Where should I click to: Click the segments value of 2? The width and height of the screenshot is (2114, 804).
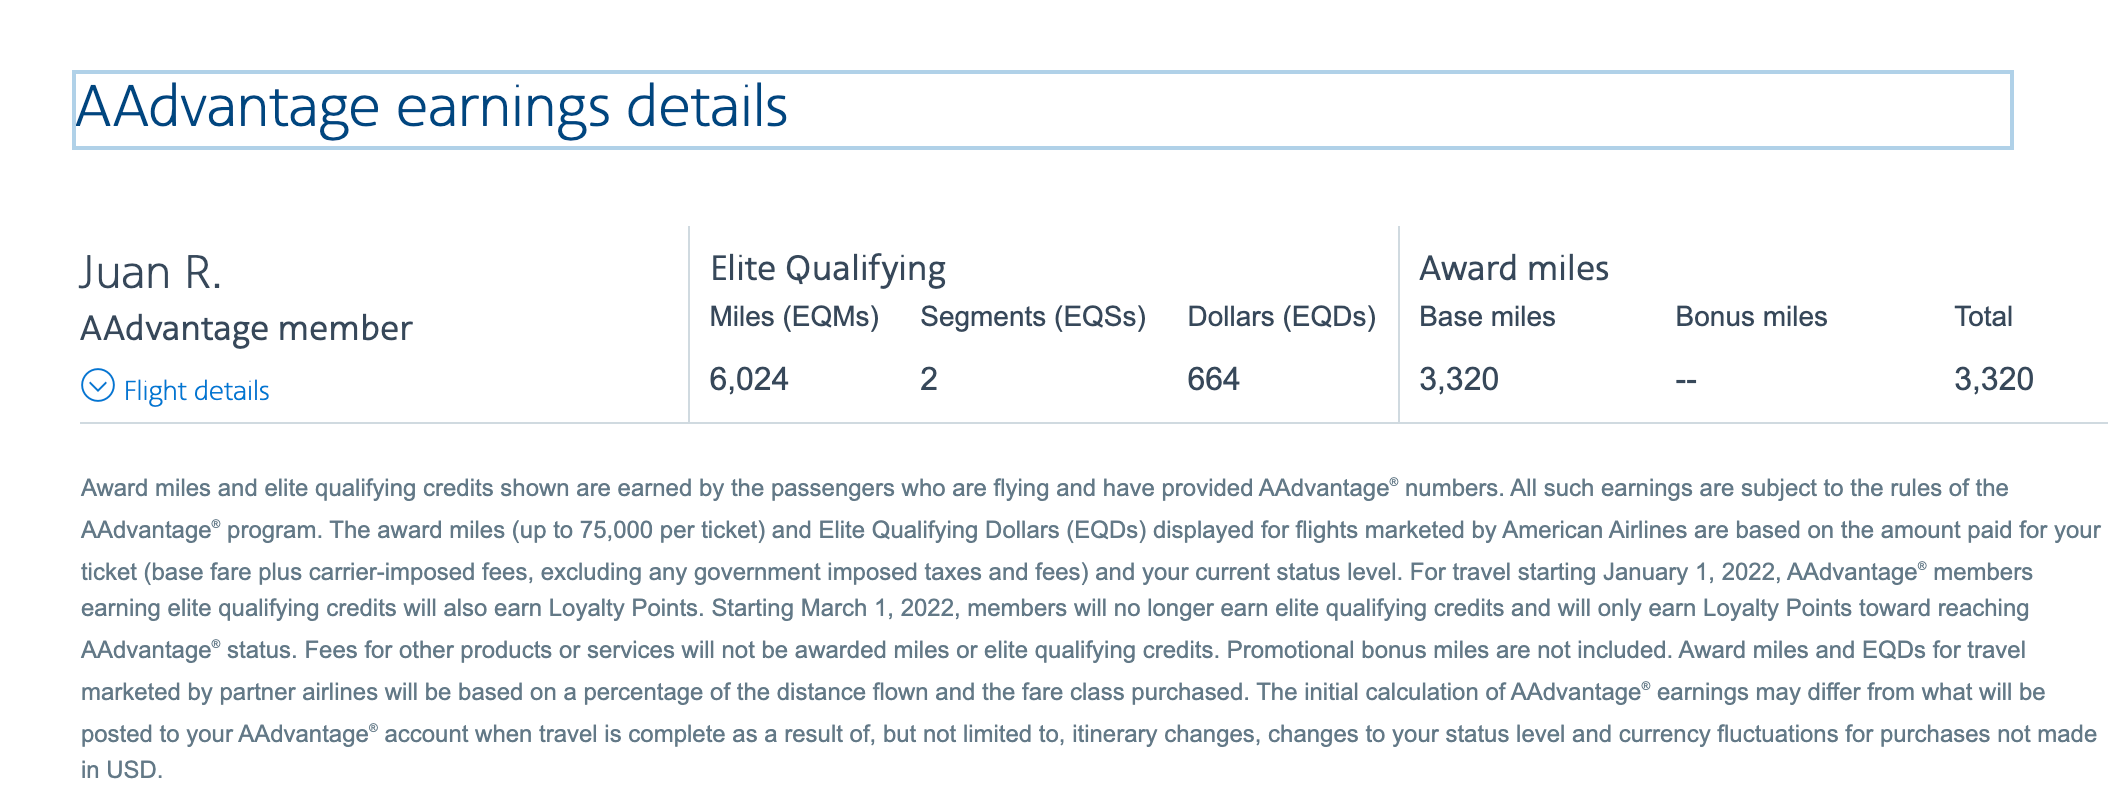tap(928, 379)
